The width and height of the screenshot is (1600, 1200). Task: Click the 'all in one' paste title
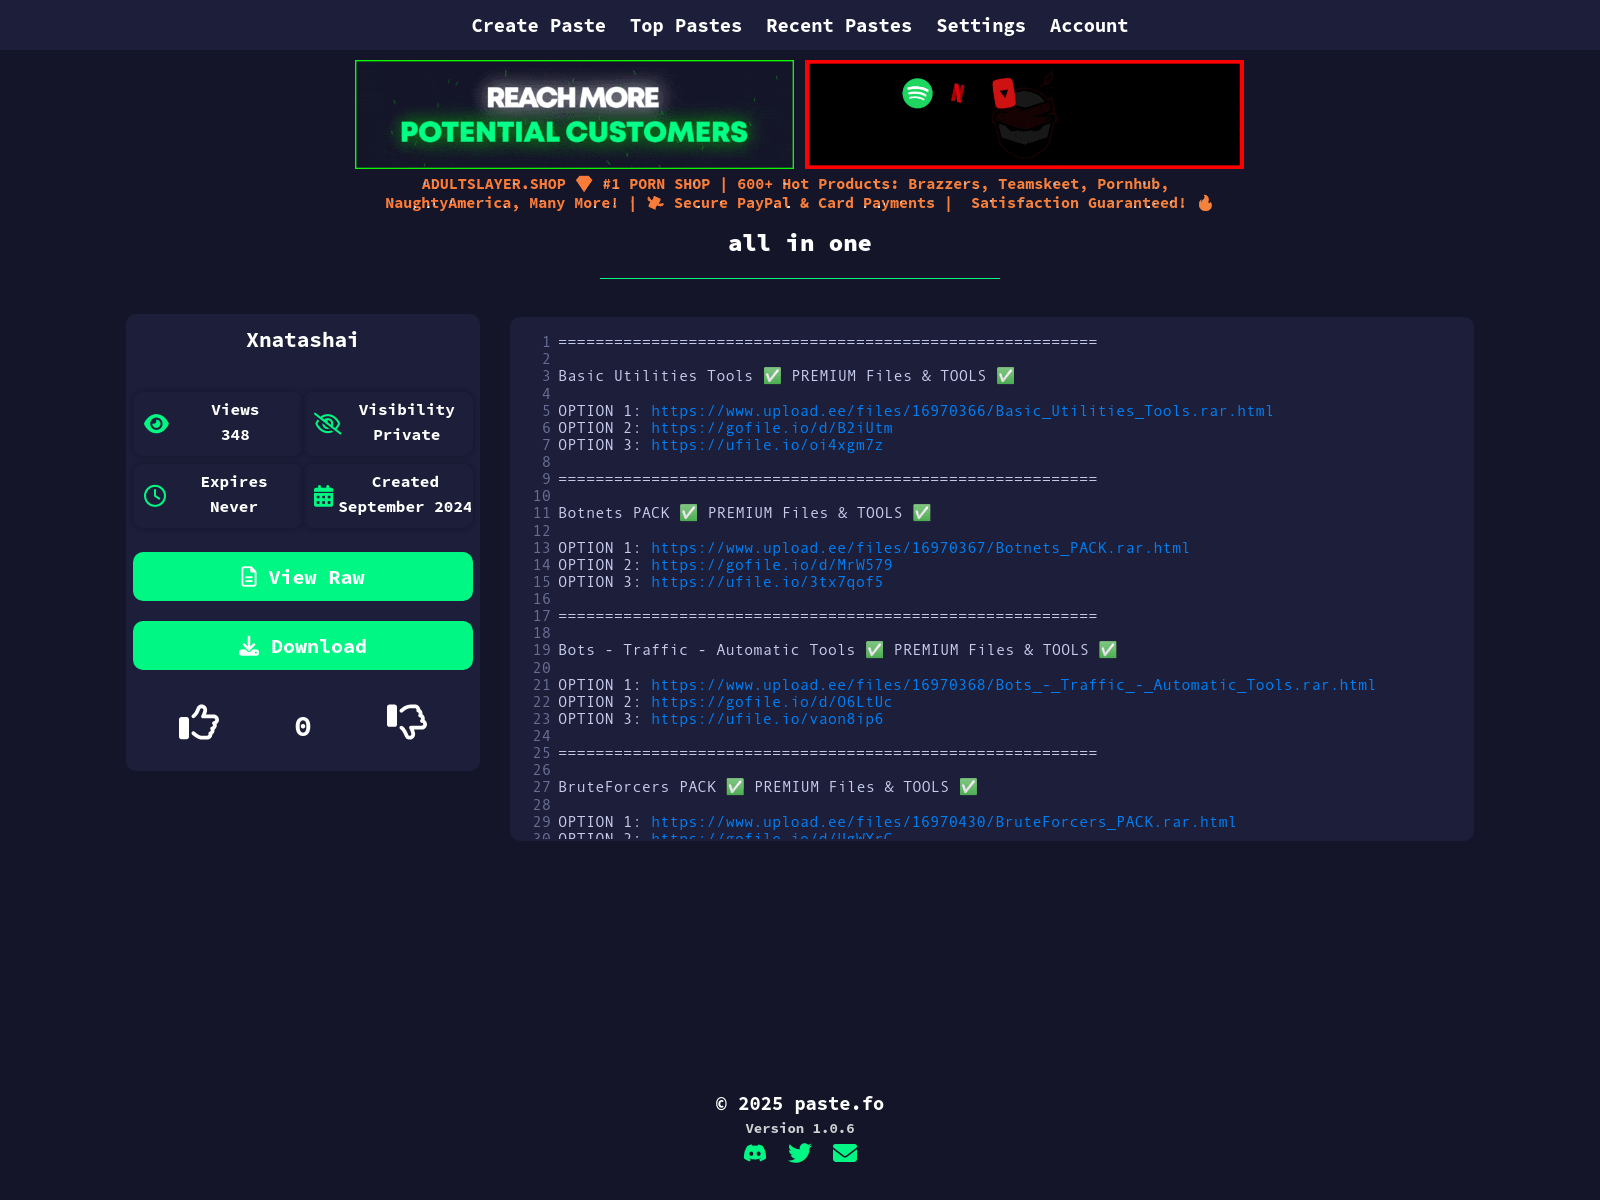(x=800, y=243)
